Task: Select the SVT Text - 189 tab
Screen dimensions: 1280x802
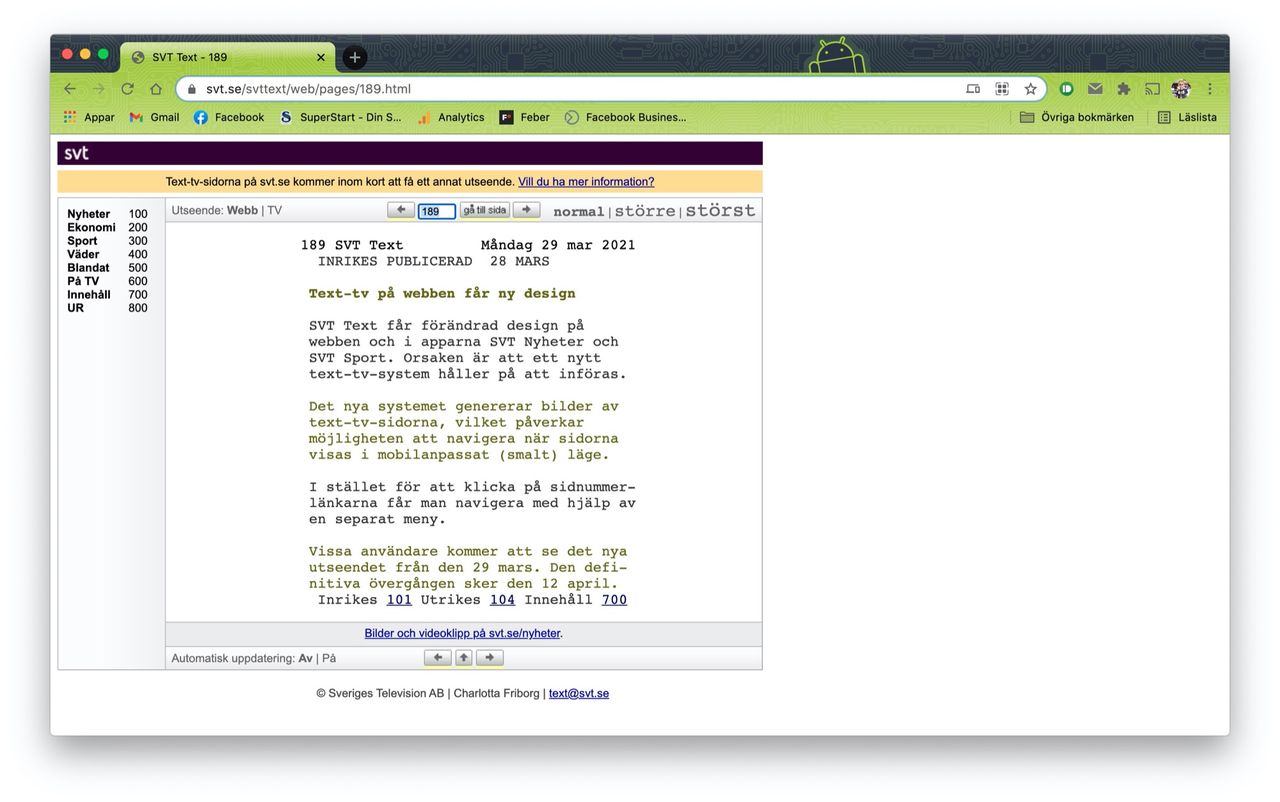Action: coord(228,57)
